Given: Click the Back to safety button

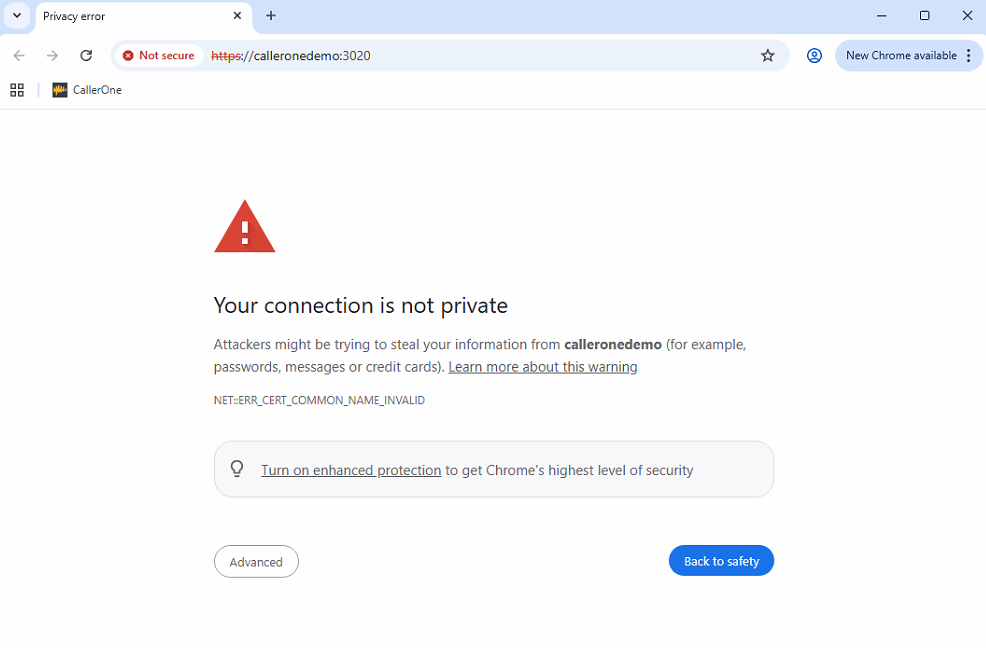Looking at the screenshot, I should [721, 561].
